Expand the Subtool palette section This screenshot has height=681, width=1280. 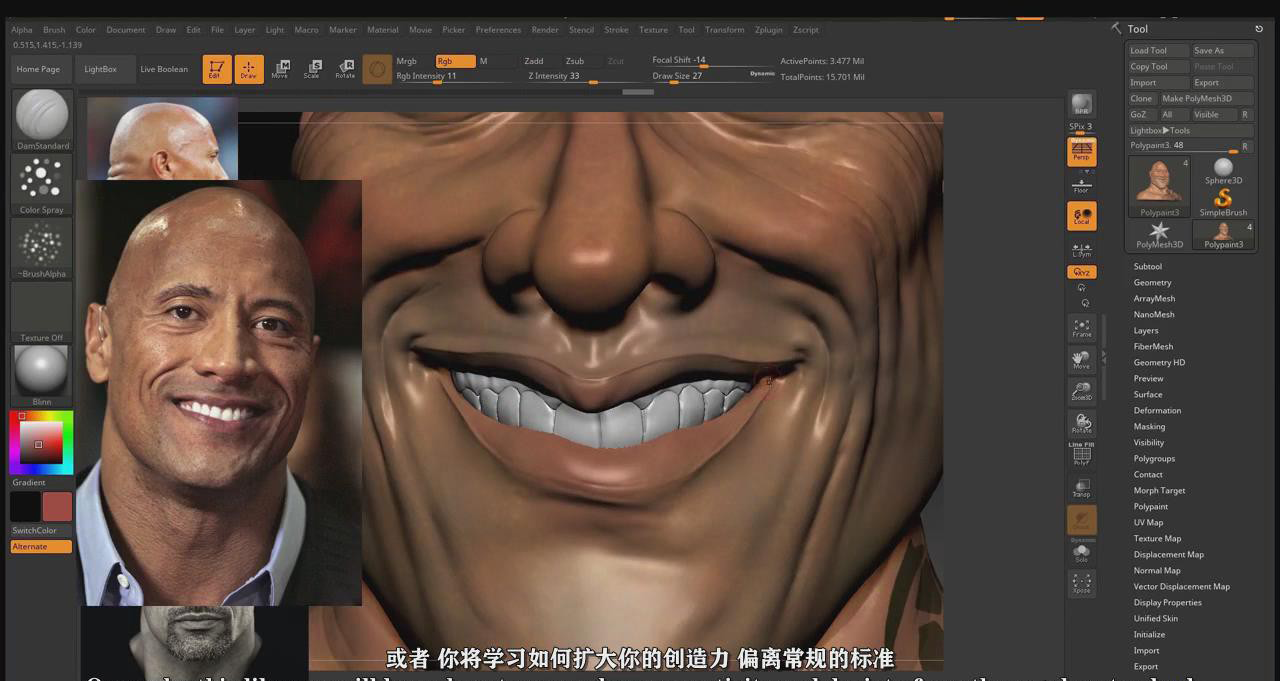pos(1148,267)
